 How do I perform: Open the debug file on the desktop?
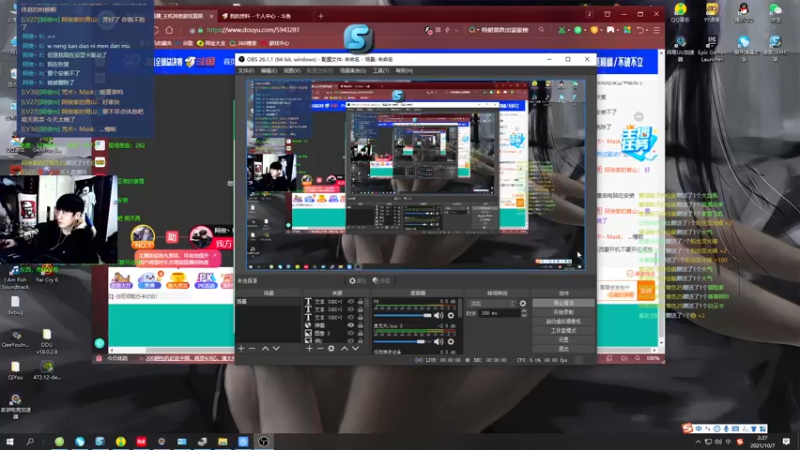tap(15, 305)
